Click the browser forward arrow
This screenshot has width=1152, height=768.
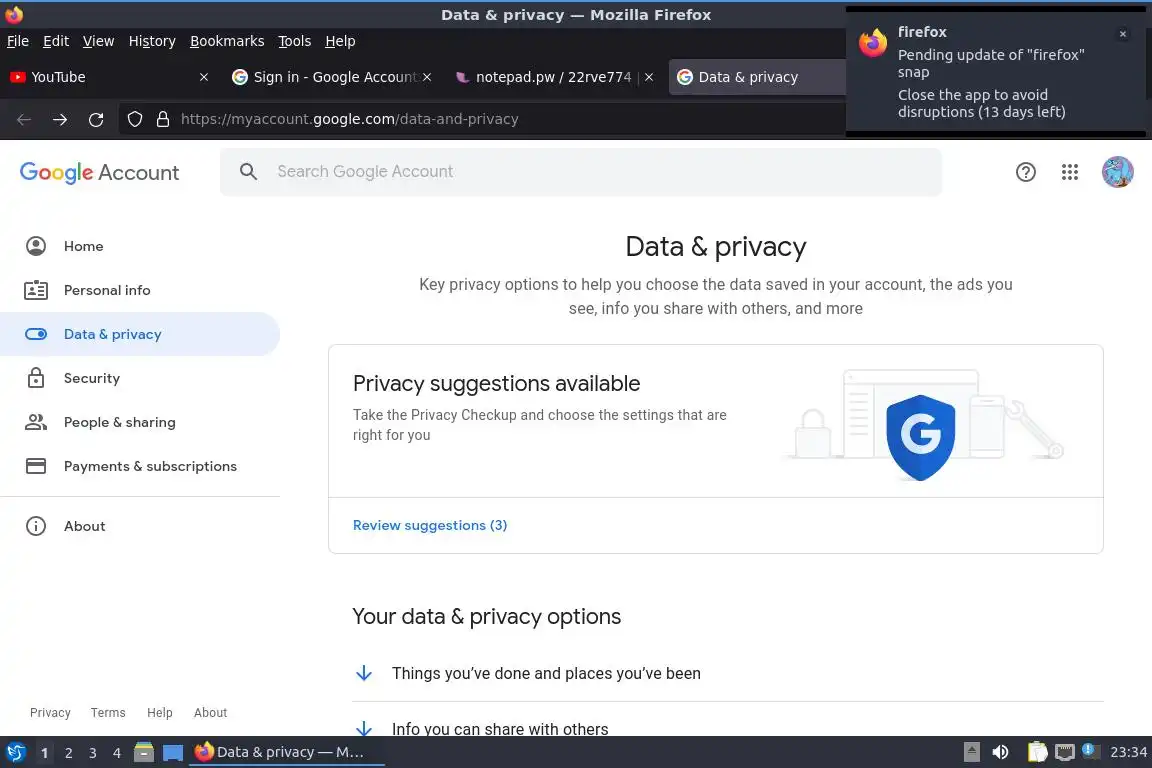(60, 119)
